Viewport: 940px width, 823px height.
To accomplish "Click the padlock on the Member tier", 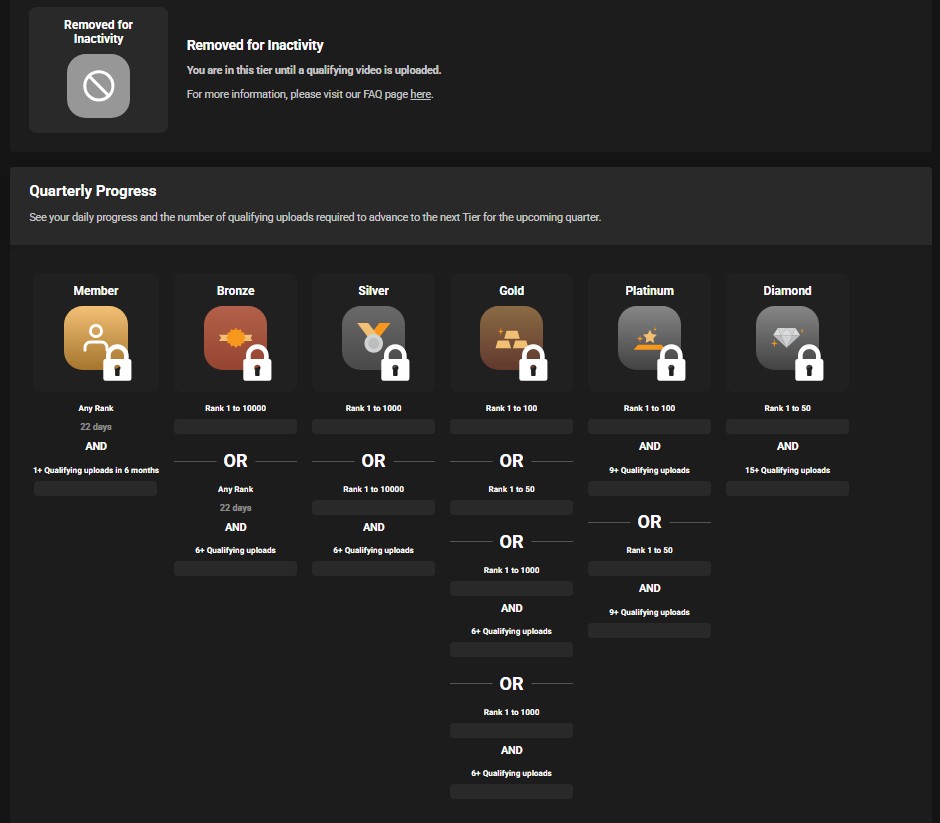I will [x=118, y=364].
